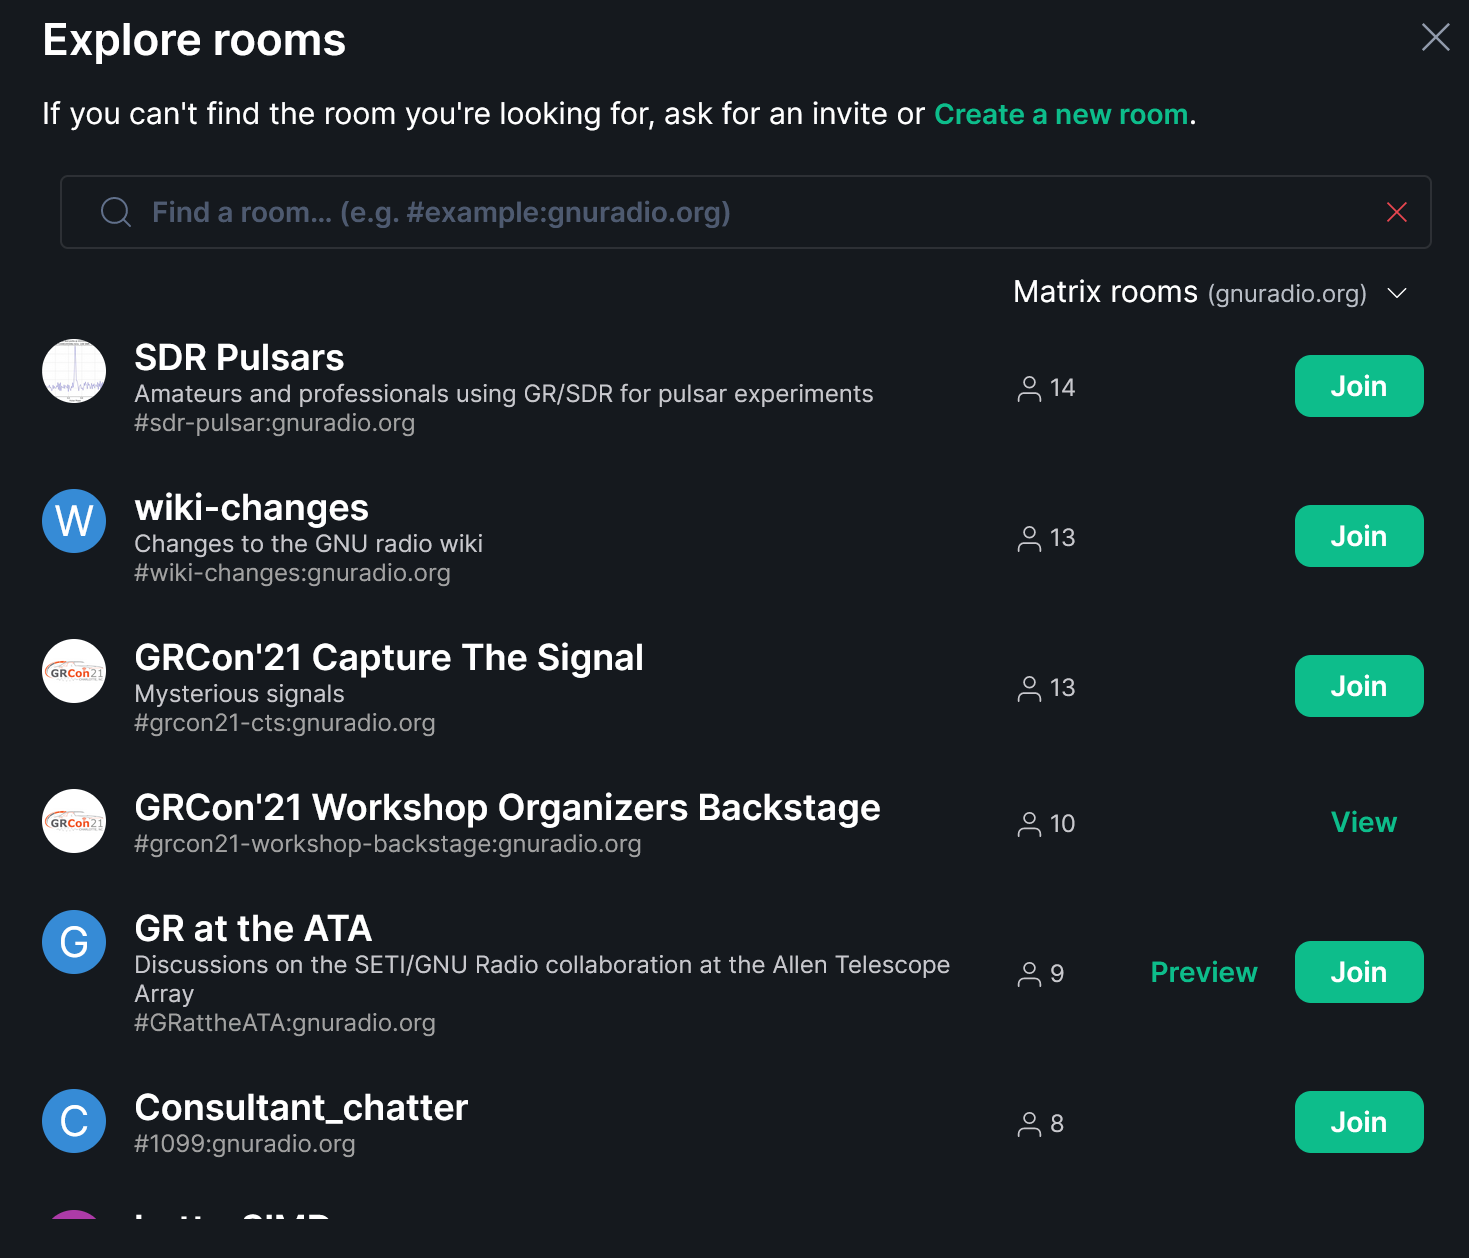Join the SDR Pulsars room
1469x1258 pixels.
(x=1359, y=386)
